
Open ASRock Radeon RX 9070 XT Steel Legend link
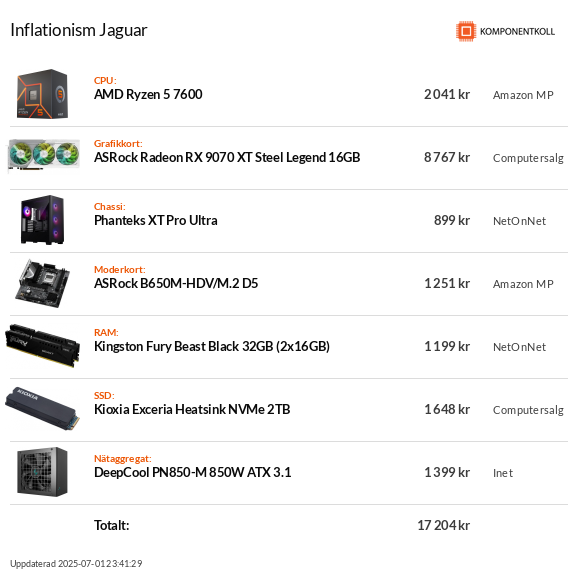coord(227,157)
